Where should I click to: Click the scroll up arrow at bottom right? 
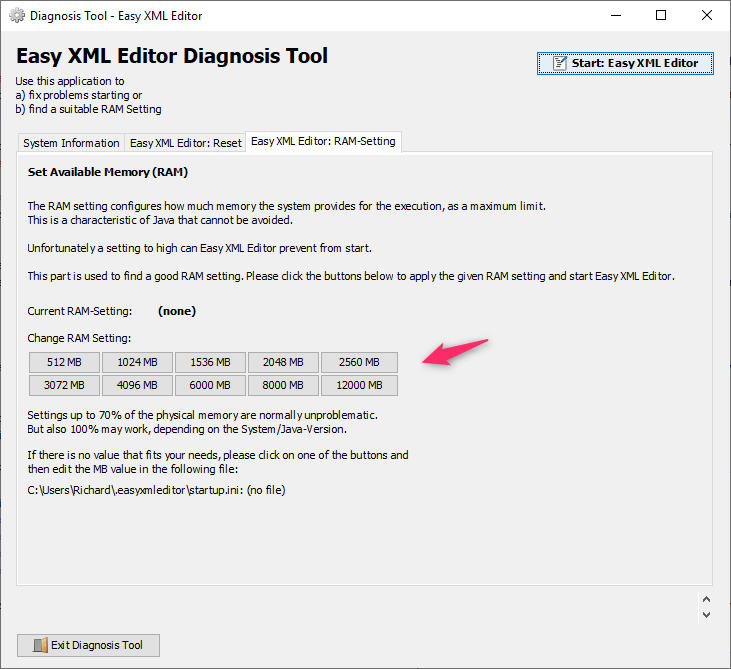(x=706, y=600)
